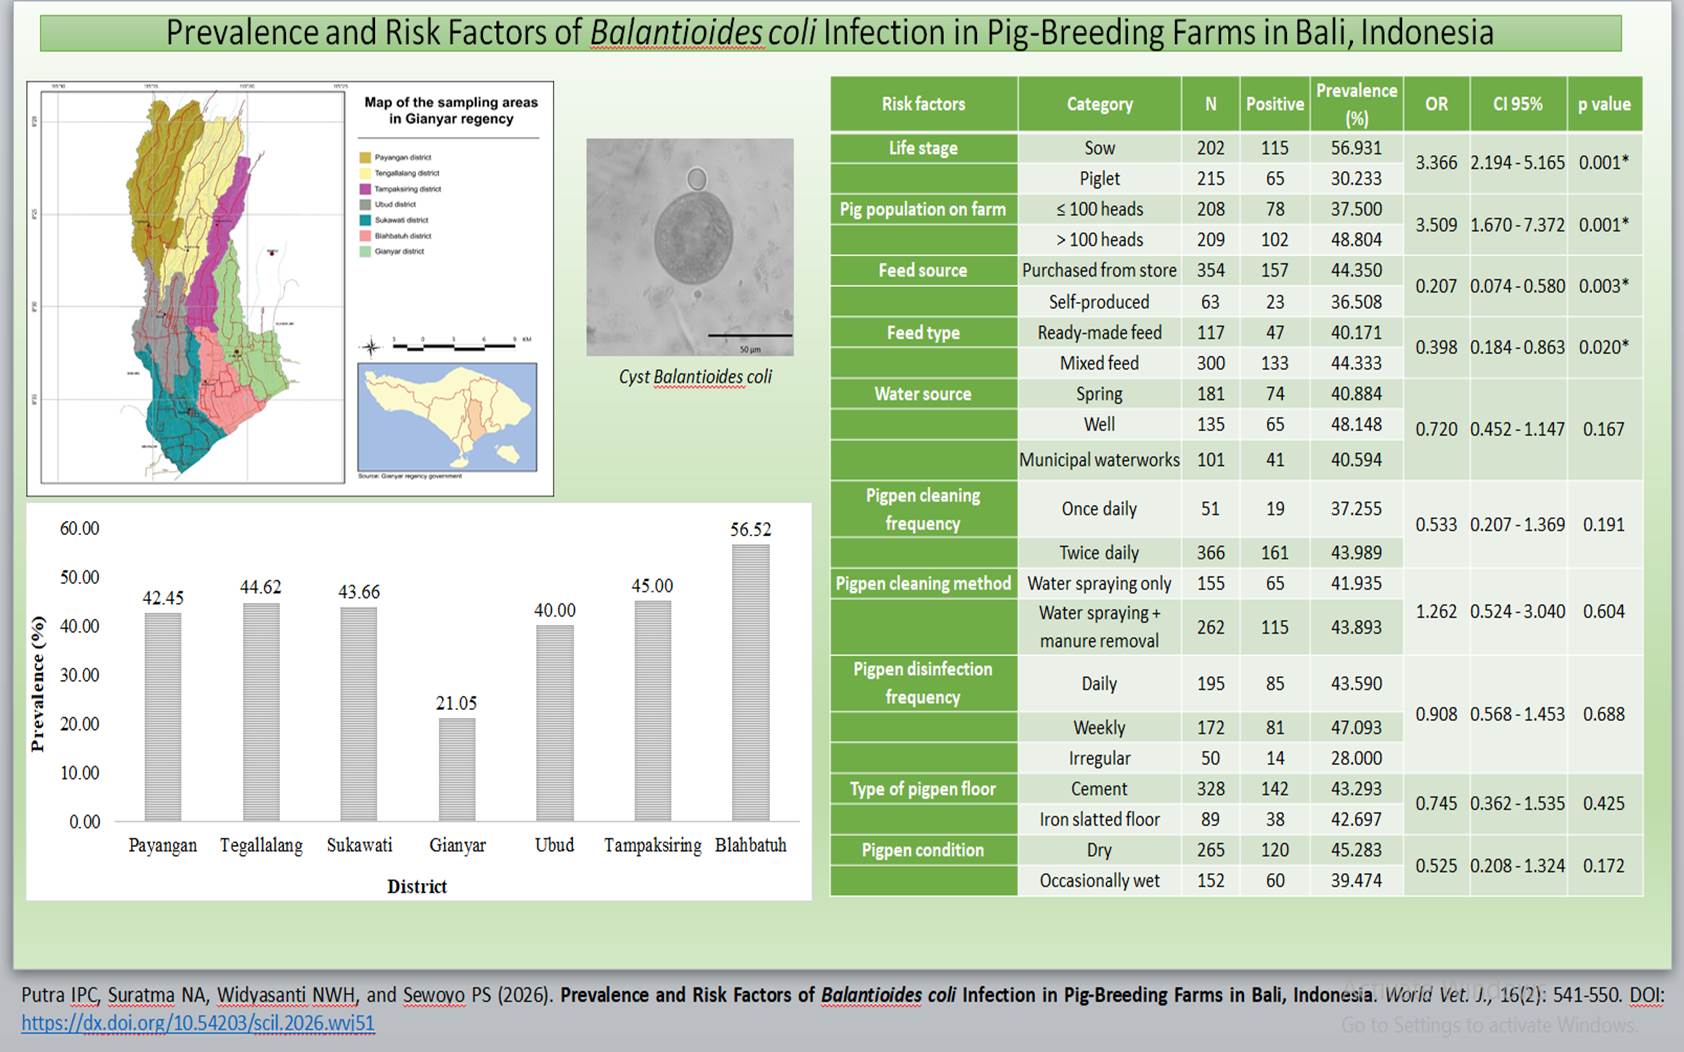Select the Bali island inset map
This screenshot has height=1052, width=1684.
[447, 417]
